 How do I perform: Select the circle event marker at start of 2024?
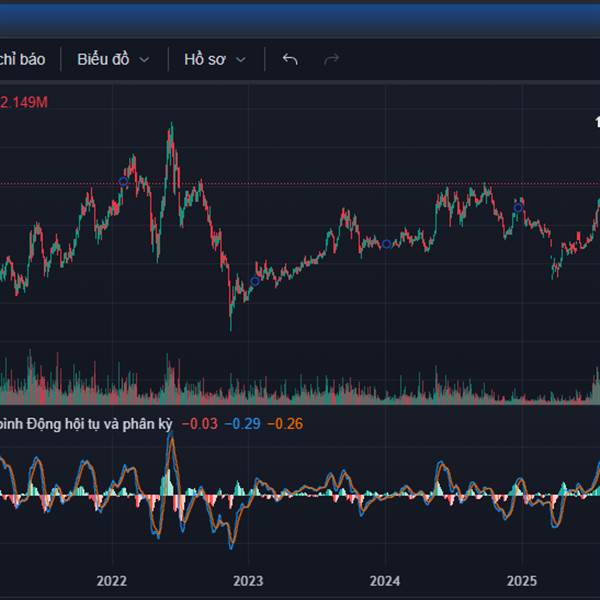(387, 244)
